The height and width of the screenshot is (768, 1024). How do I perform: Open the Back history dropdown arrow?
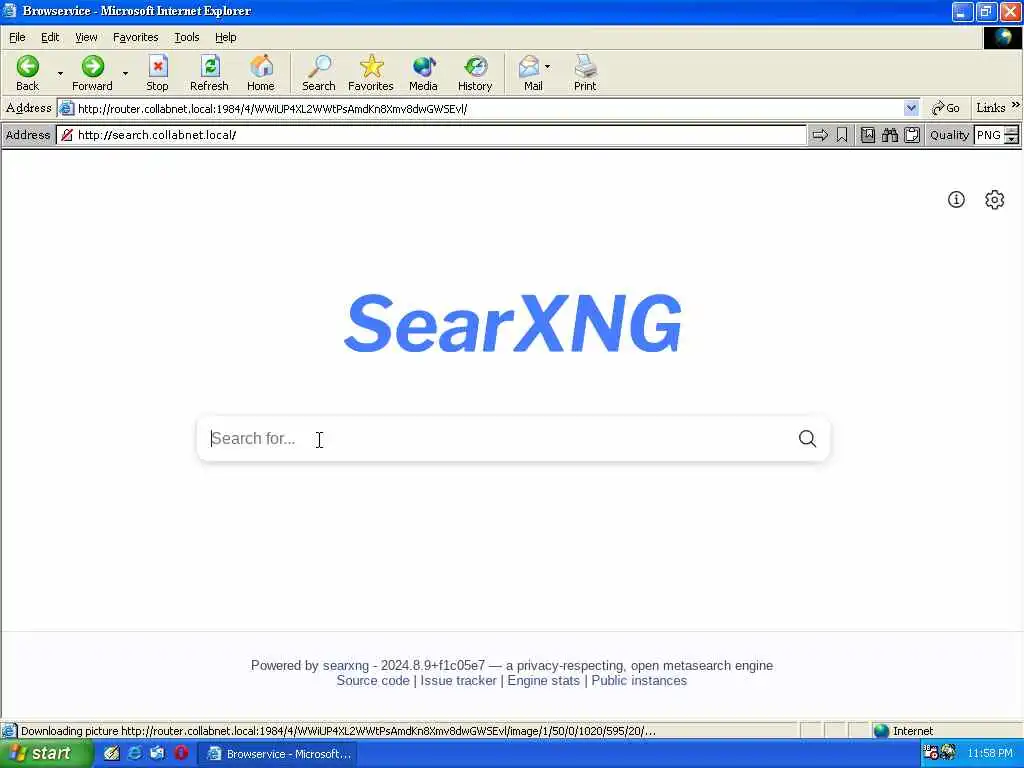coord(60,73)
